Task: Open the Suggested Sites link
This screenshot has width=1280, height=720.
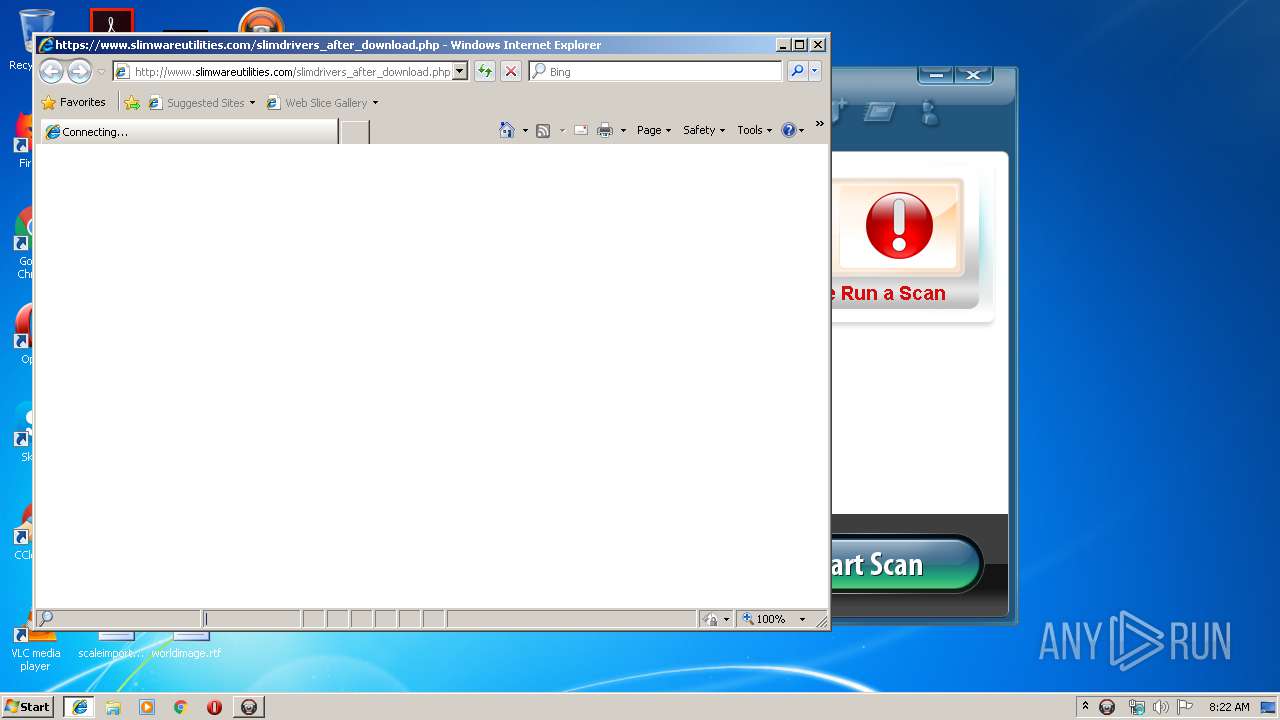Action: (196, 102)
